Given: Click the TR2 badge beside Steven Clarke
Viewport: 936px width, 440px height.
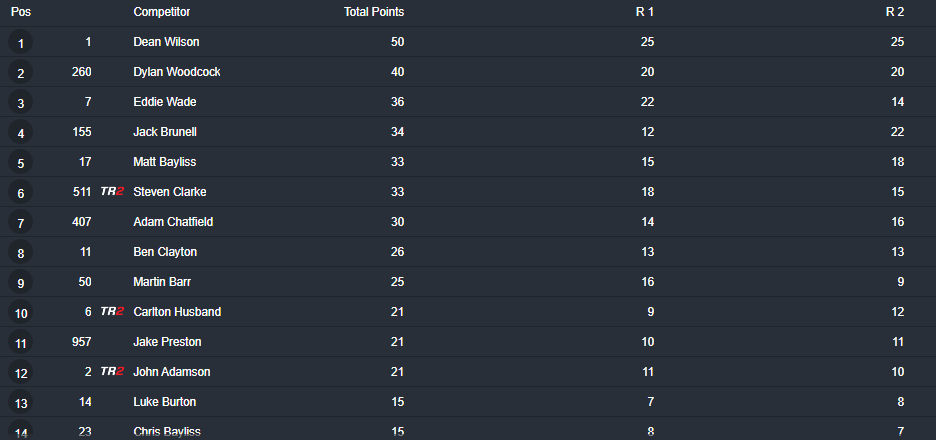Looking at the screenshot, I should [x=112, y=192].
